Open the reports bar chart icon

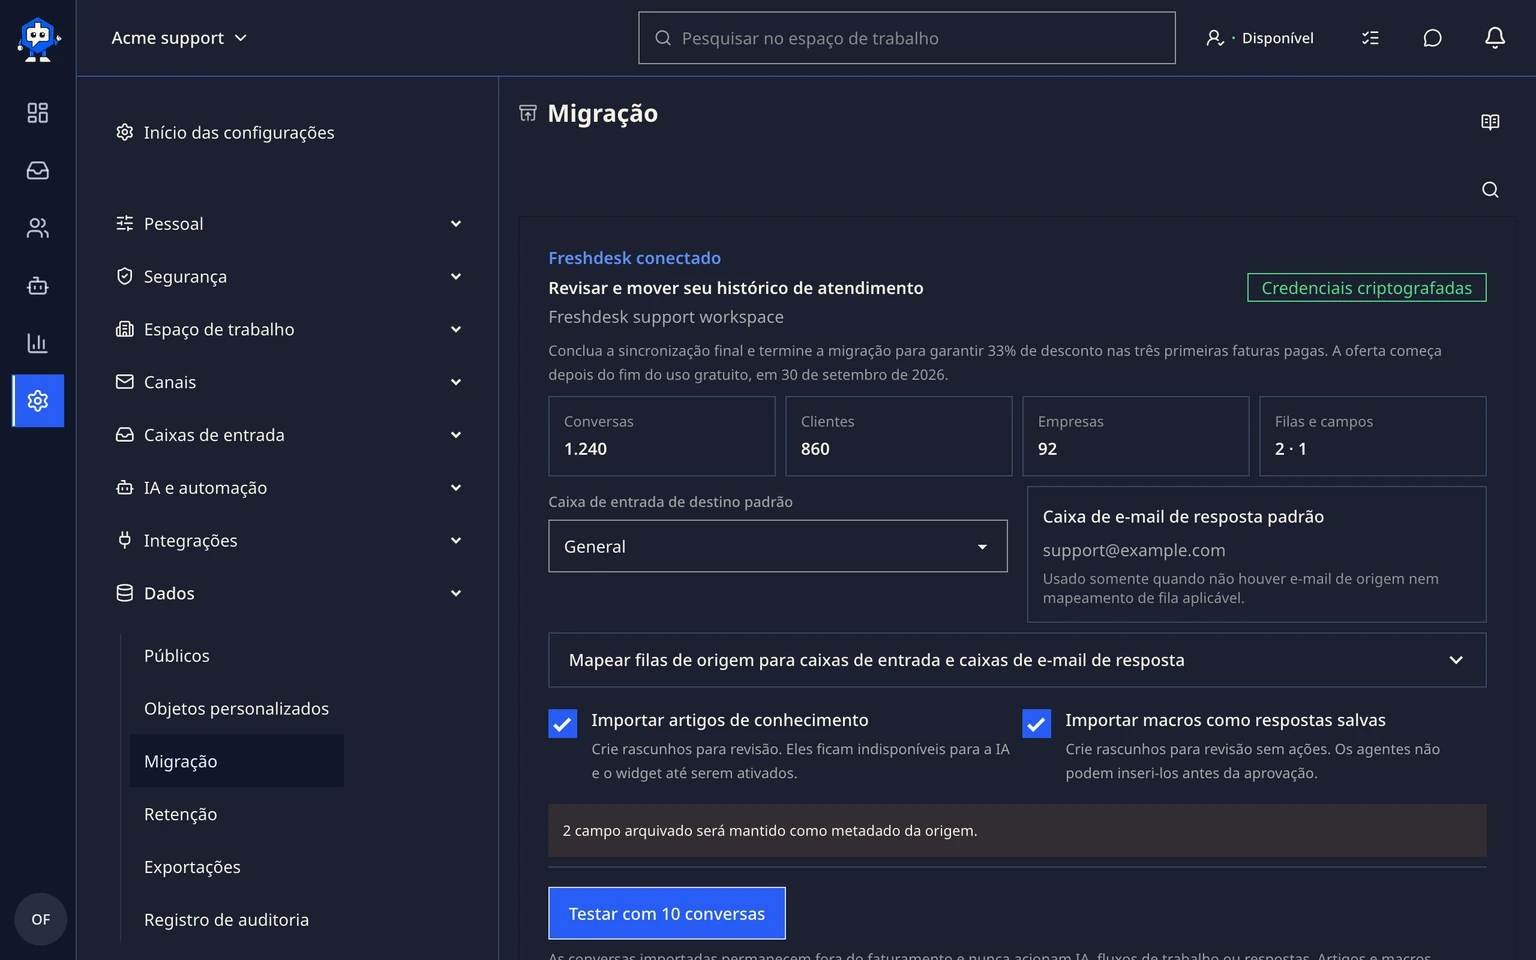[x=38, y=343]
